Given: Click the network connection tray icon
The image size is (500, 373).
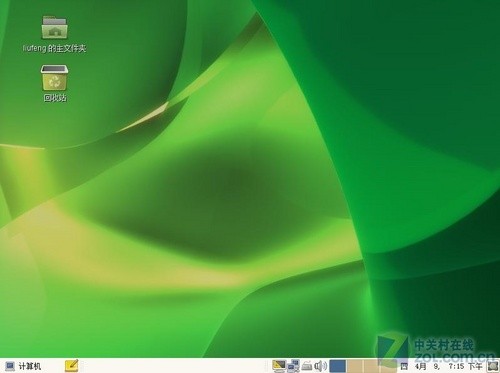Looking at the screenshot, I should (x=293, y=366).
